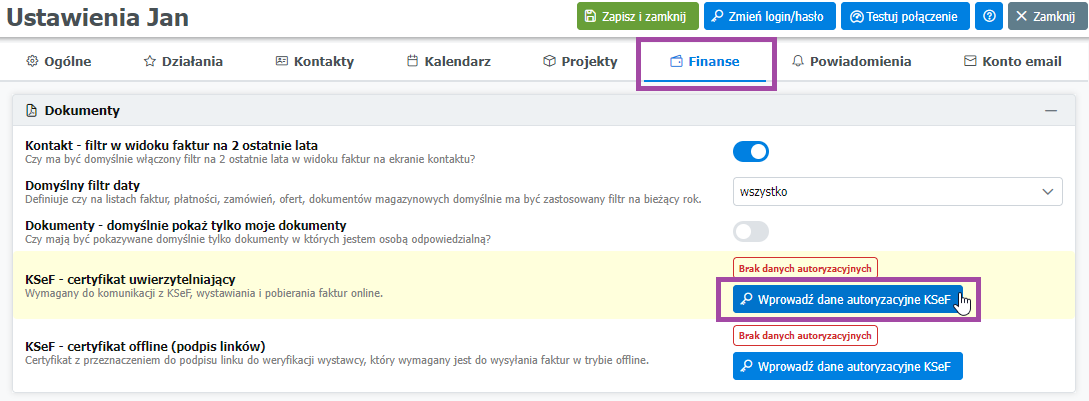Click the Testuj połączenie button
The width and height of the screenshot is (1089, 401).
tap(905, 17)
